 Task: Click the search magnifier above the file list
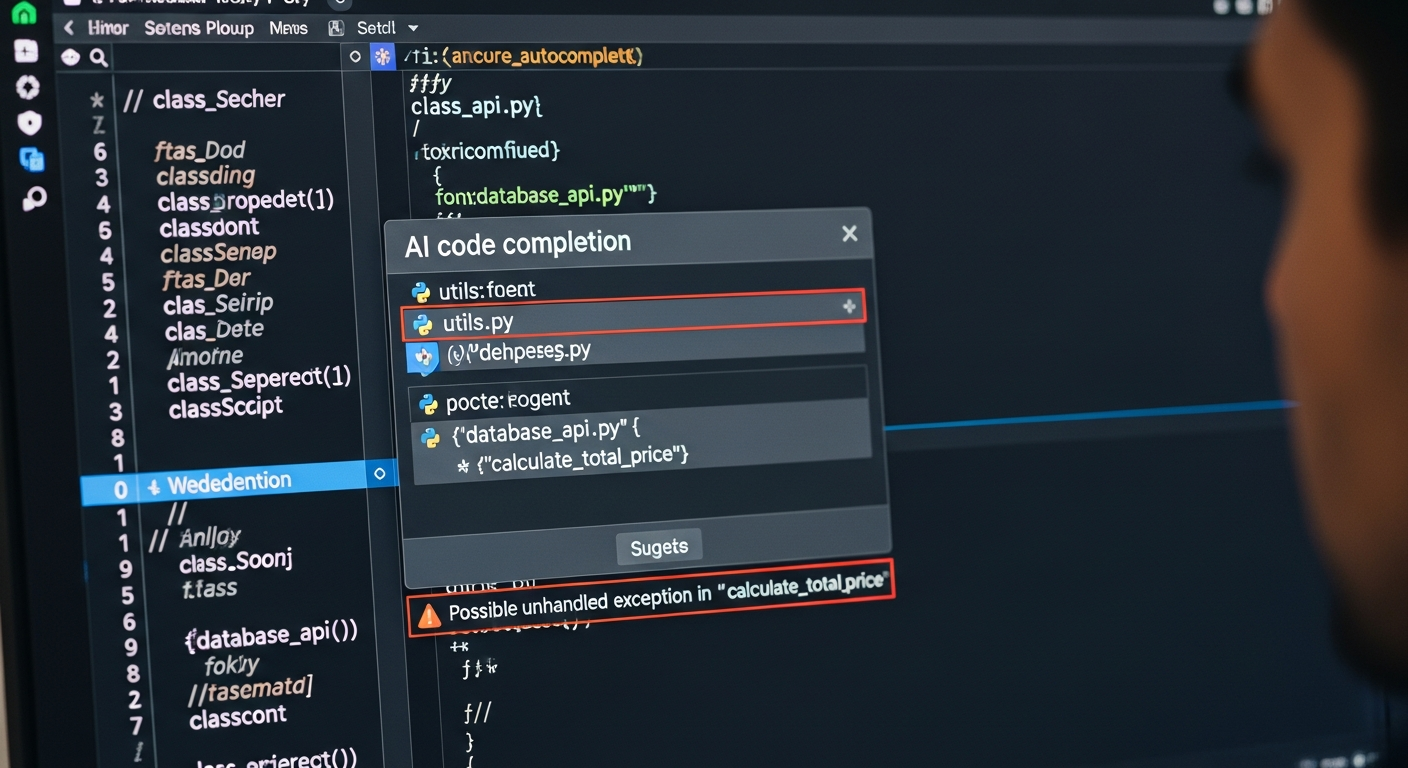(x=98, y=58)
